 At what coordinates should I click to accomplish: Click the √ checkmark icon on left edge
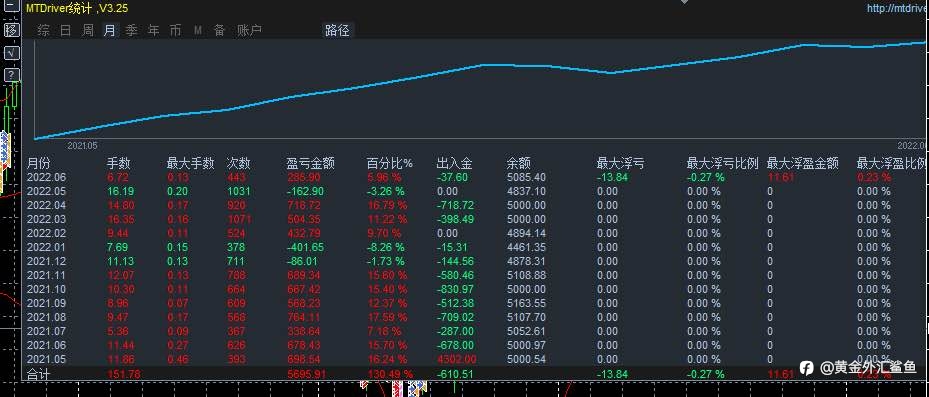(12, 53)
